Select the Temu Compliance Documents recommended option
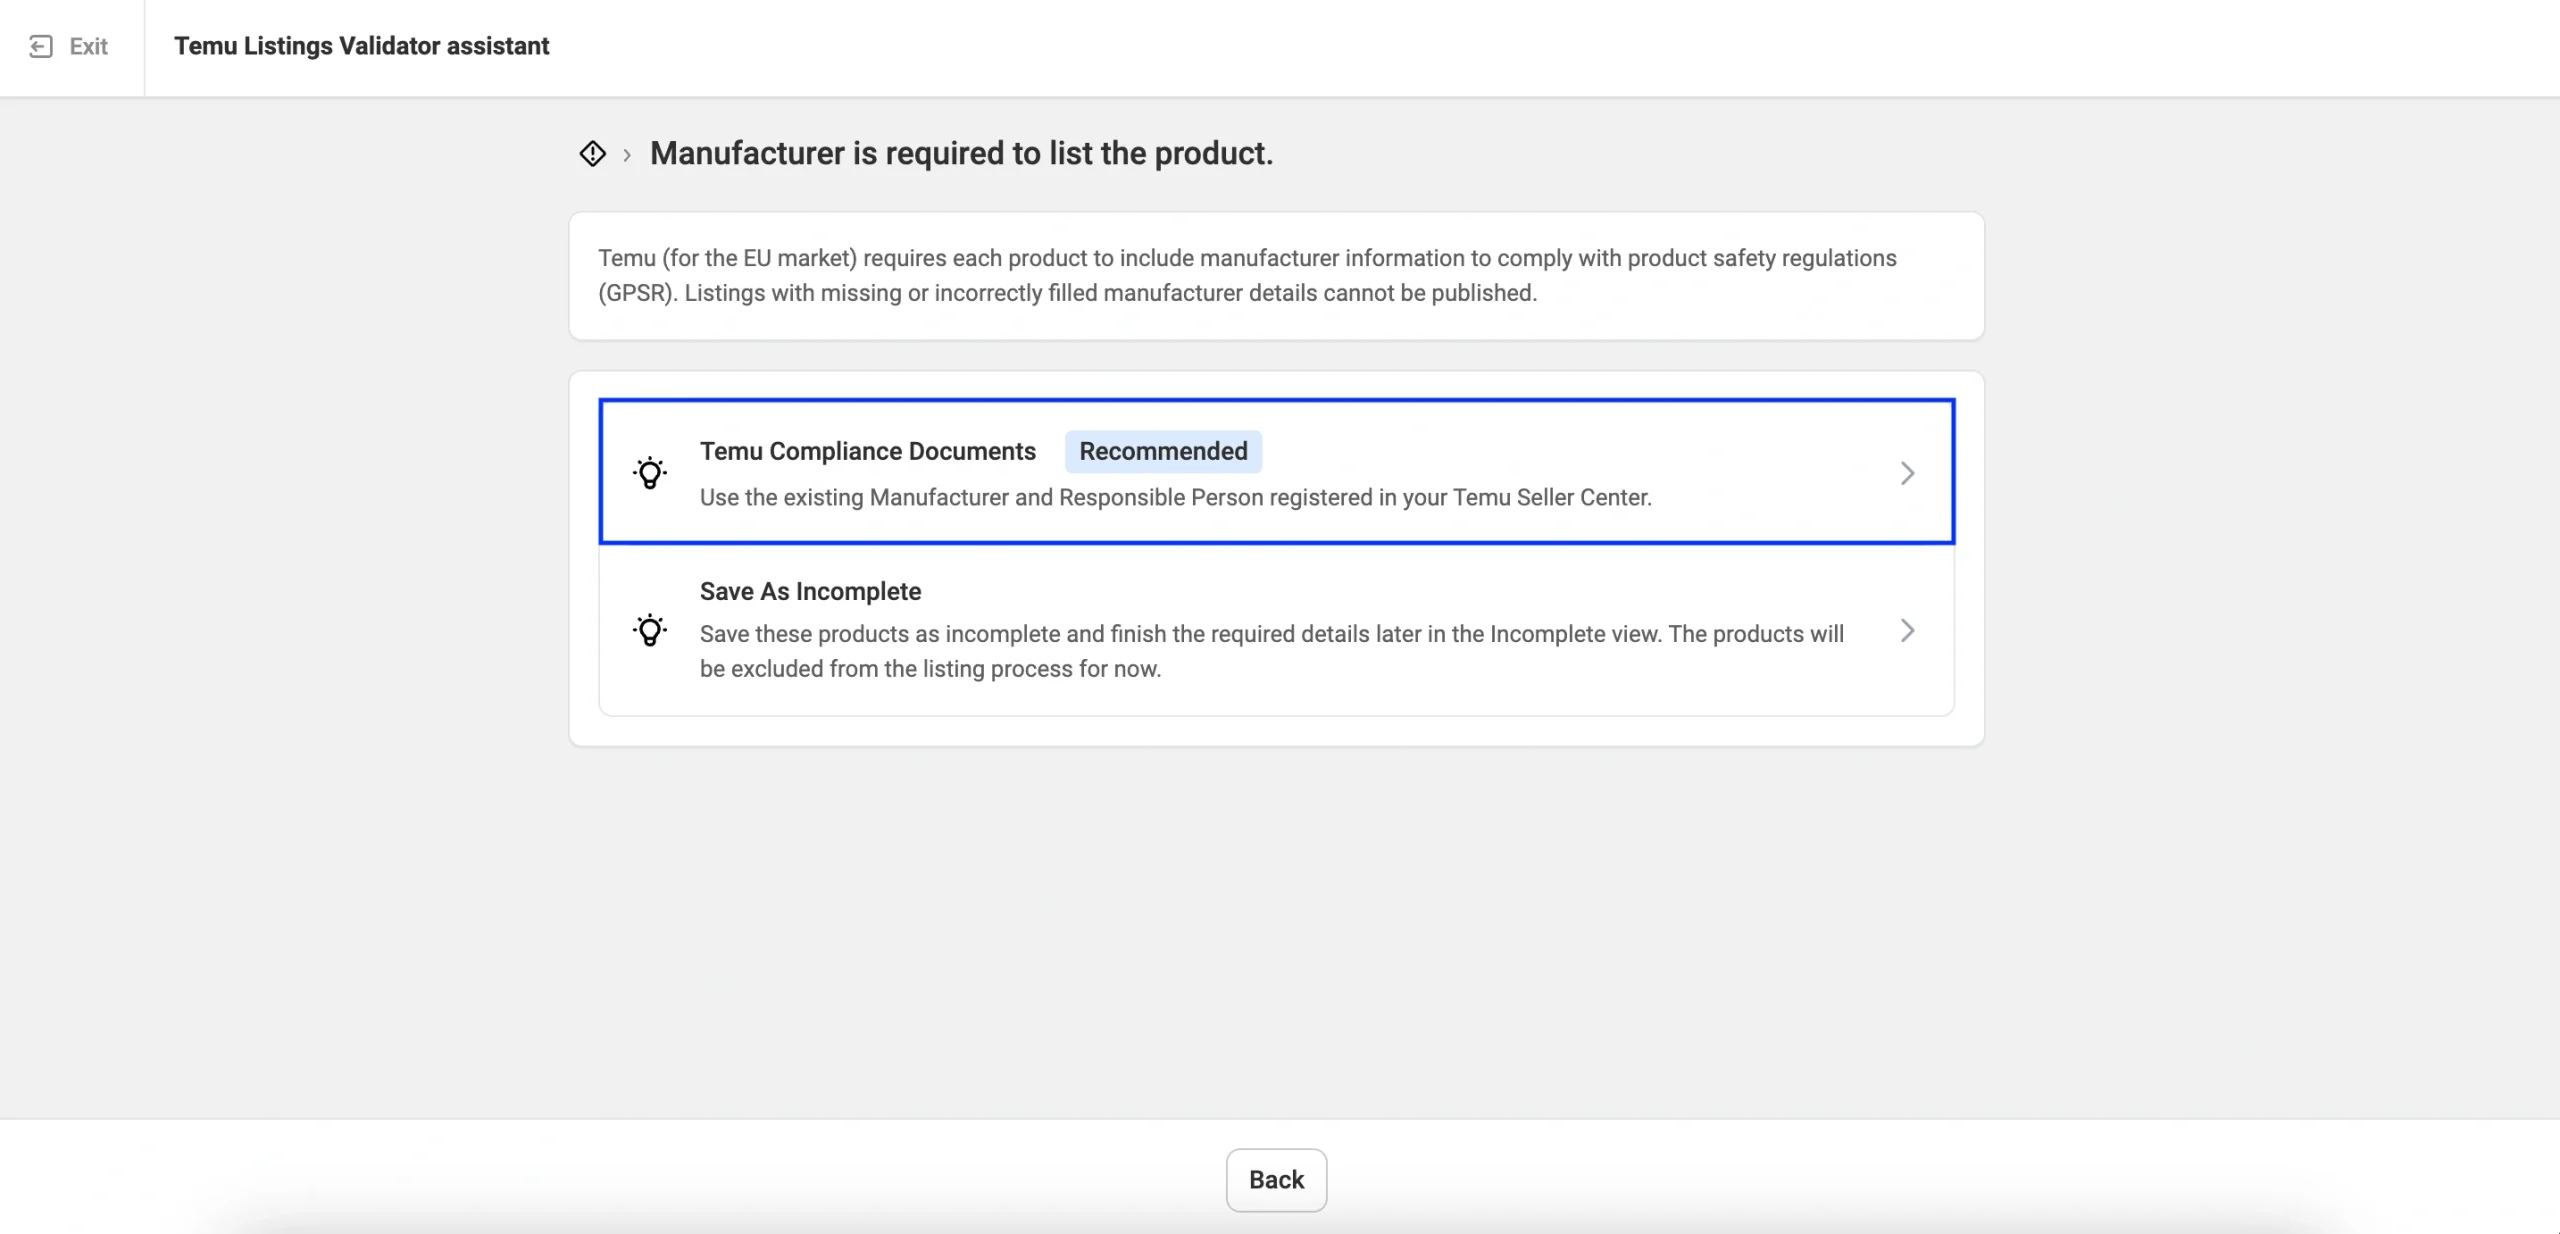The image size is (2560, 1234). point(1277,472)
